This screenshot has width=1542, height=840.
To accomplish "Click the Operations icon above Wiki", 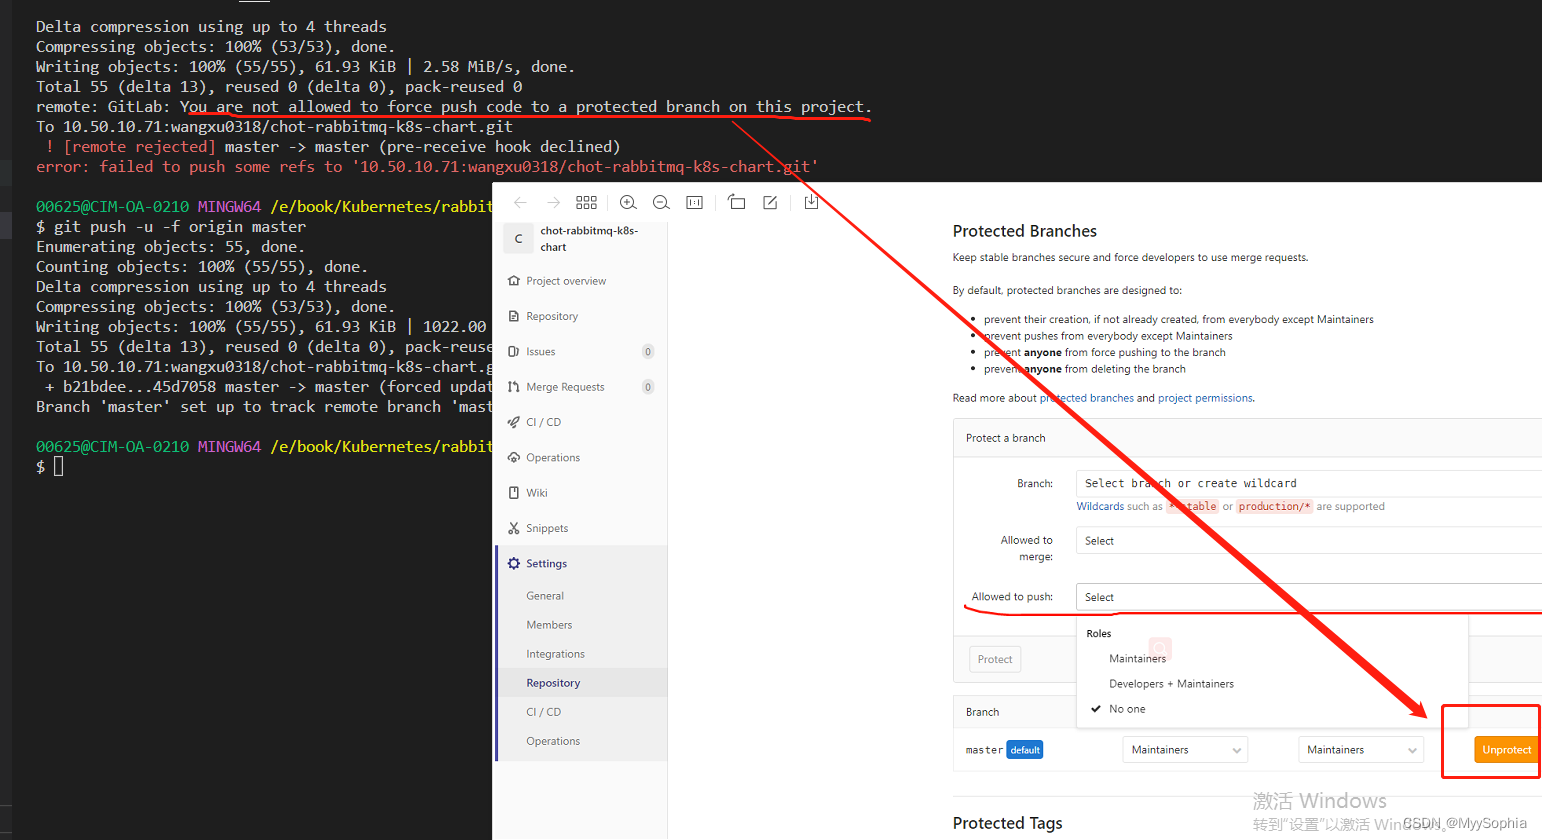I will [x=514, y=458].
